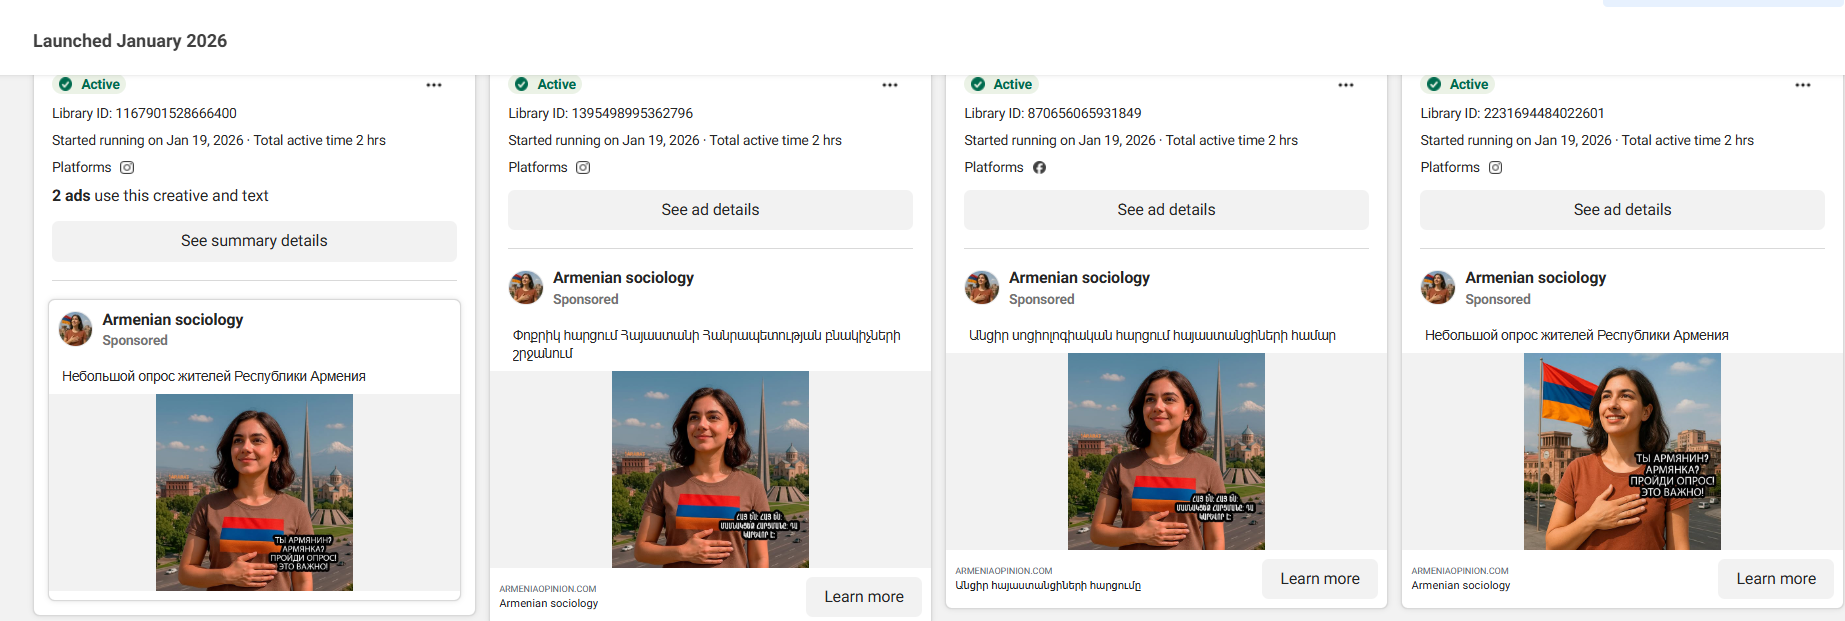Open Armenian sociology page name in second ad

click(x=623, y=278)
